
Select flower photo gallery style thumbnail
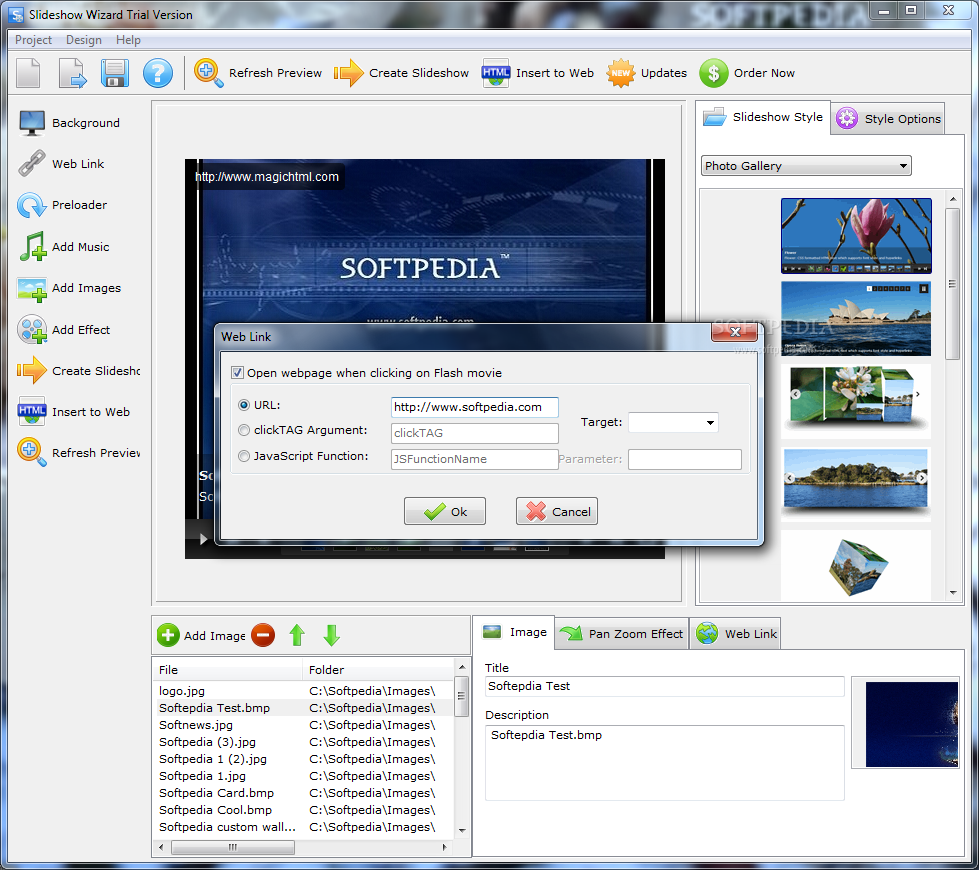(856, 236)
